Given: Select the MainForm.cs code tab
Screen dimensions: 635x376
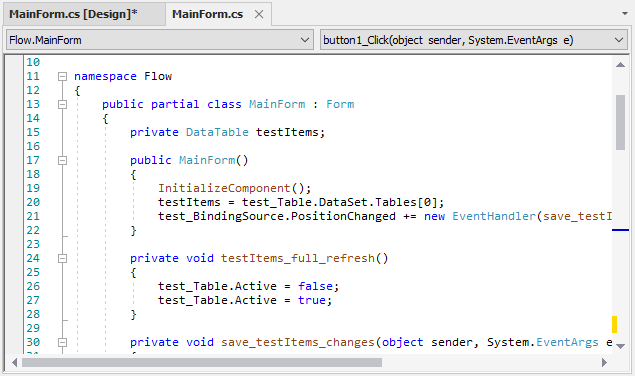Looking at the screenshot, I should coord(207,14).
